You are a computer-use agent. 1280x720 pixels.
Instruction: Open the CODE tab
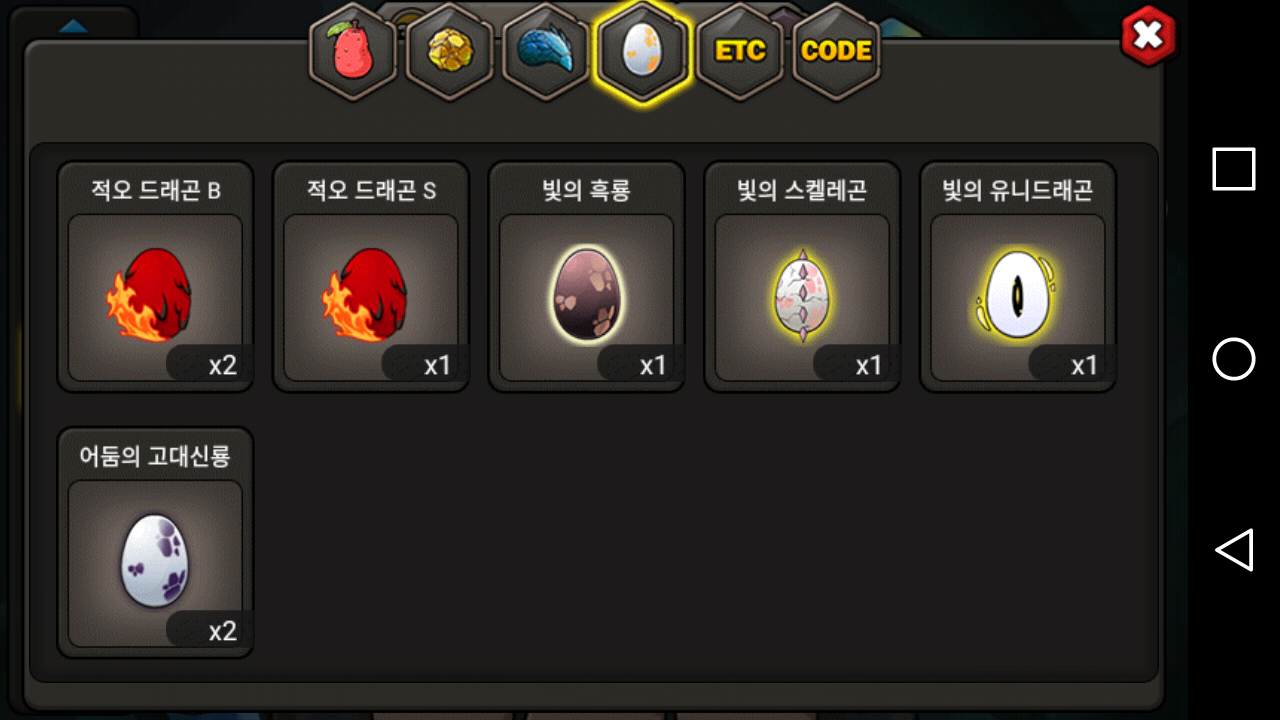pyautogui.click(x=837, y=52)
